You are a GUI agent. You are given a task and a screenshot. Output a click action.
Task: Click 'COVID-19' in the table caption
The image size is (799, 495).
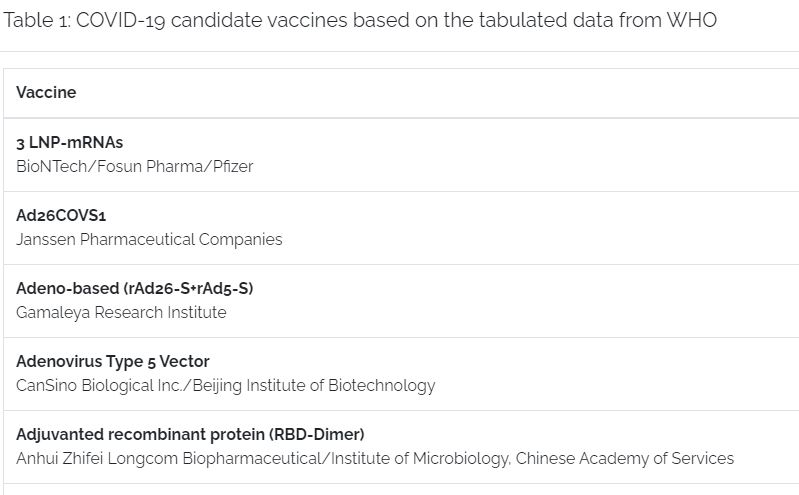click(x=121, y=20)
